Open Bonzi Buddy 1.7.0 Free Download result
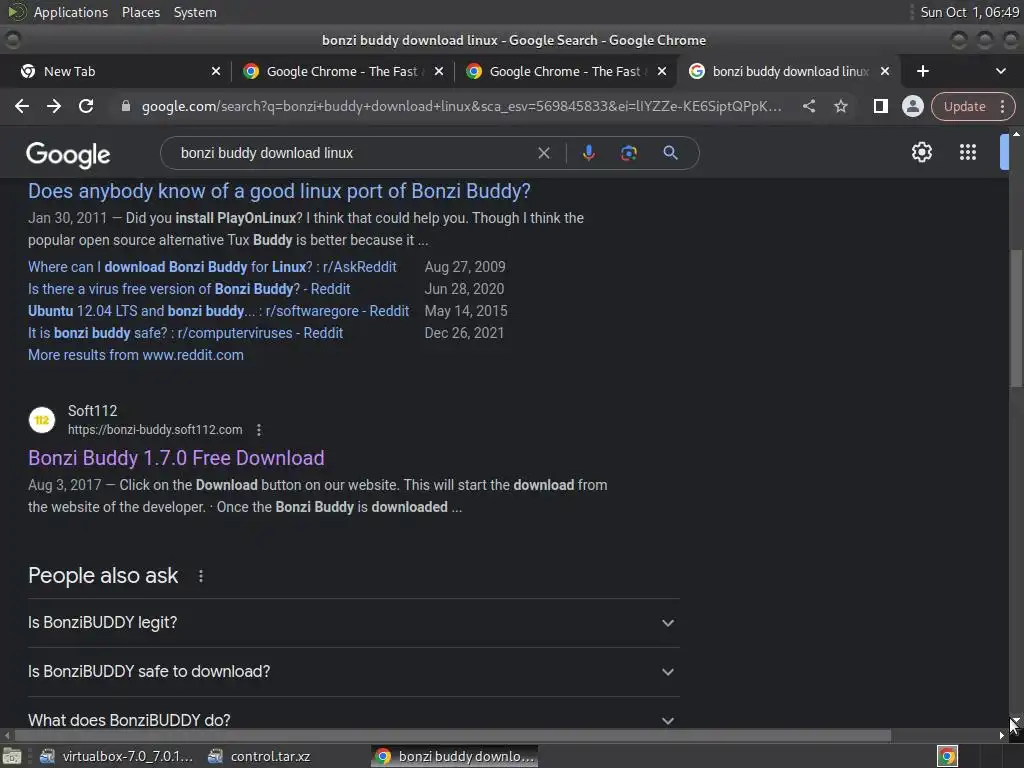This screenshot has width=1024, height=768. click(176, 458)
